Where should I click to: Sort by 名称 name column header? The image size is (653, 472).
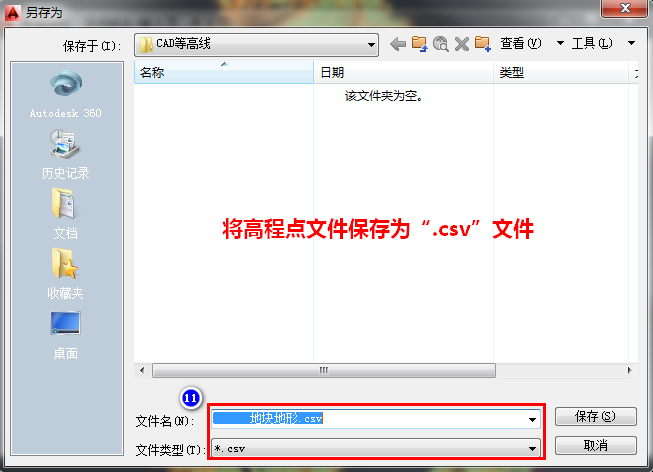(x=224, y=72)
